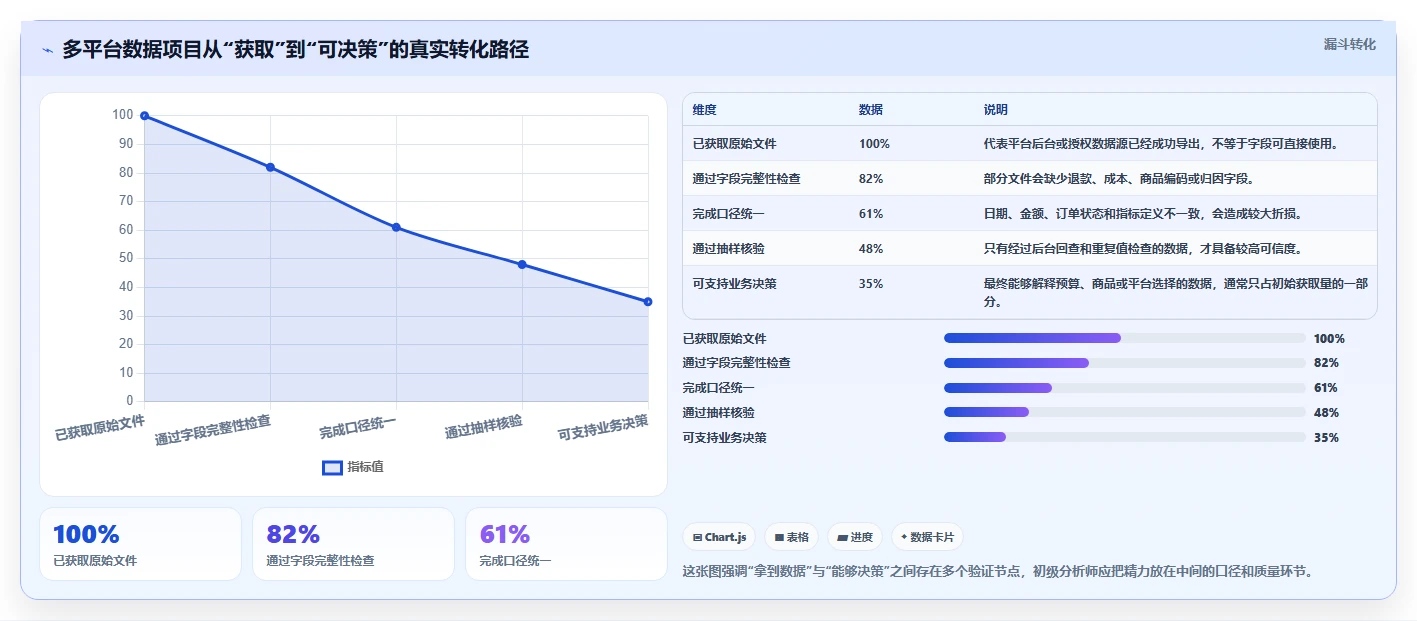
Task: Toggle the 指标值 legend swatch
Action: pos(332,467)
